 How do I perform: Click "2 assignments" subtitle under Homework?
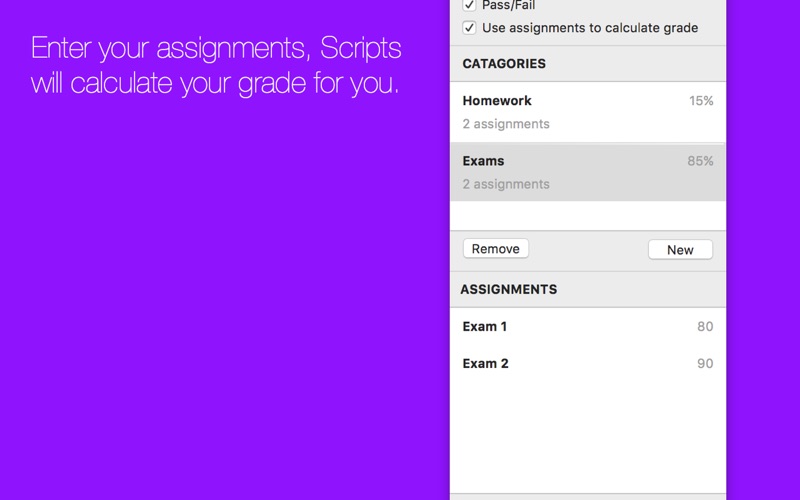pyautogui.click(x=506, y=124)
